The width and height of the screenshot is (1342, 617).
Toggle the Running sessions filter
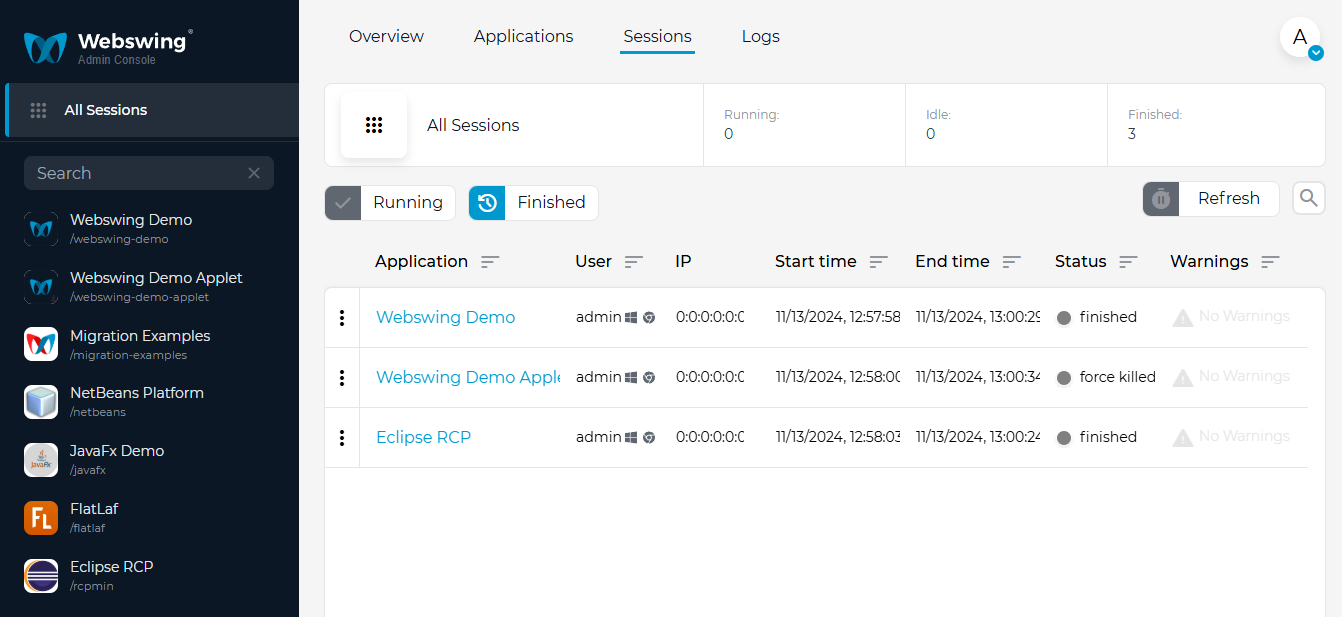[390, 202]
